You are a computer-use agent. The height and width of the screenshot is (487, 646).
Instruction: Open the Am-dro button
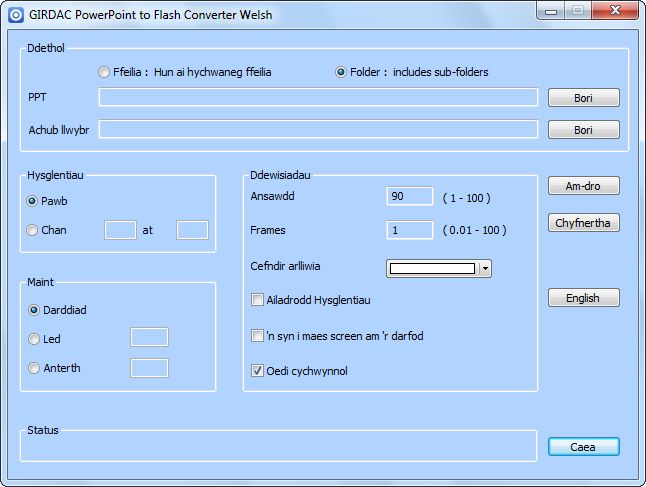(584, 186)
